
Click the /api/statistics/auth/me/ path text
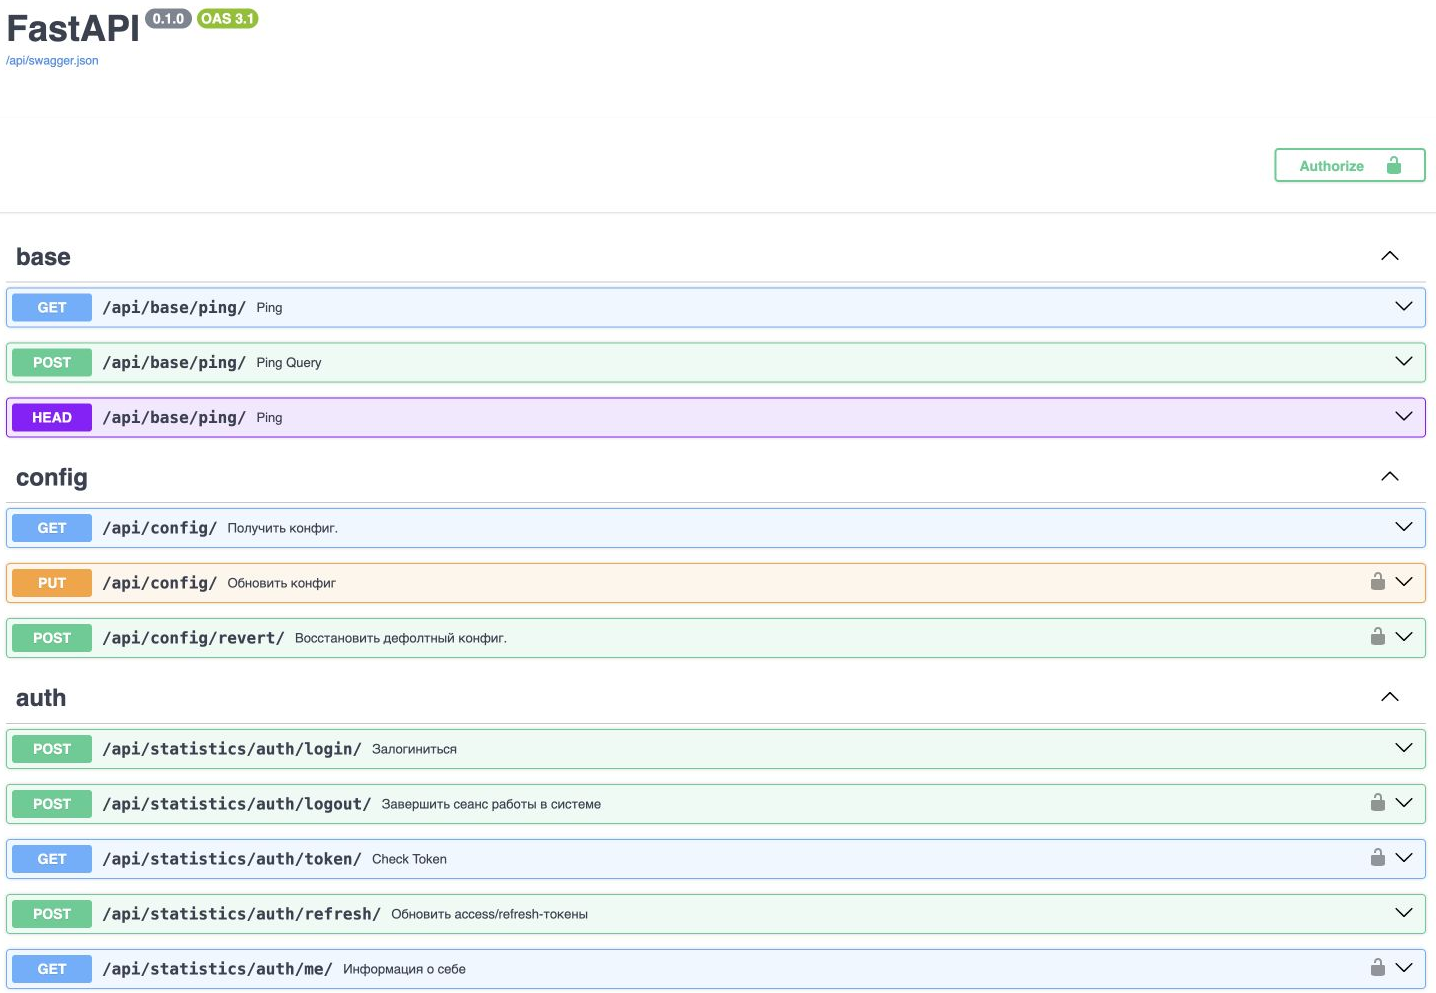point(218,969)
